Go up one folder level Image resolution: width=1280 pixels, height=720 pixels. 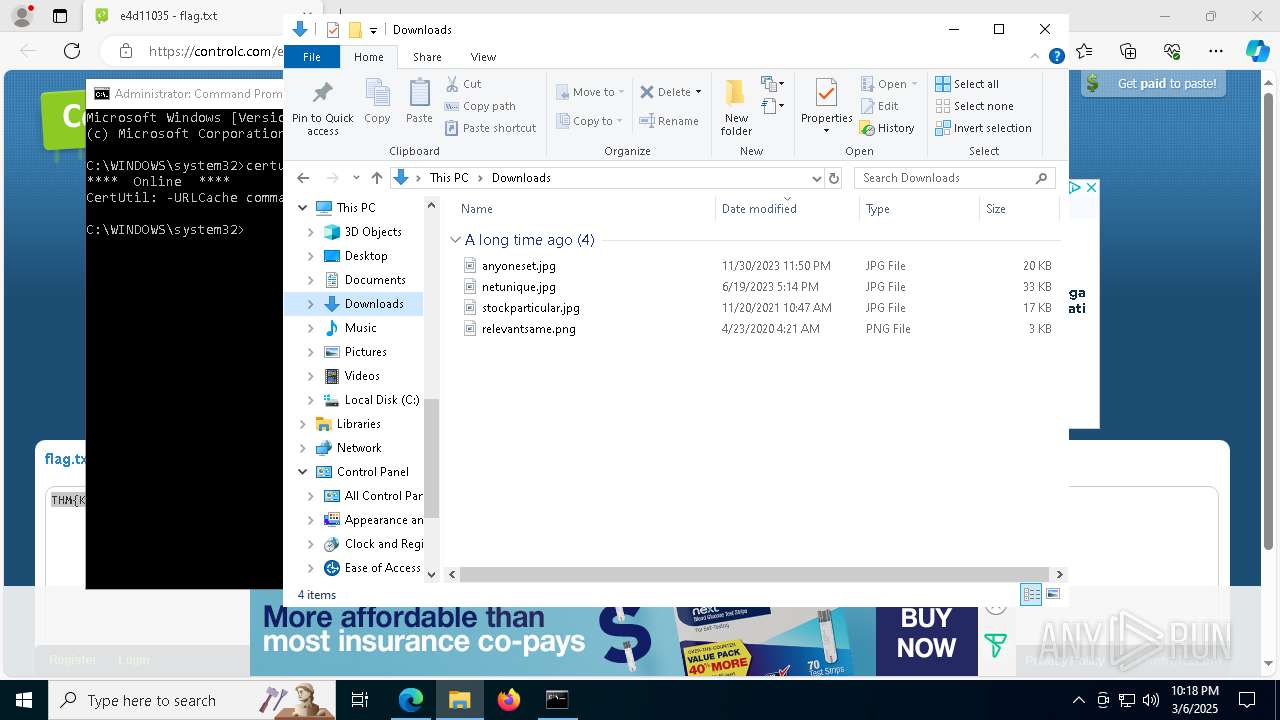(x=376, y=178)
